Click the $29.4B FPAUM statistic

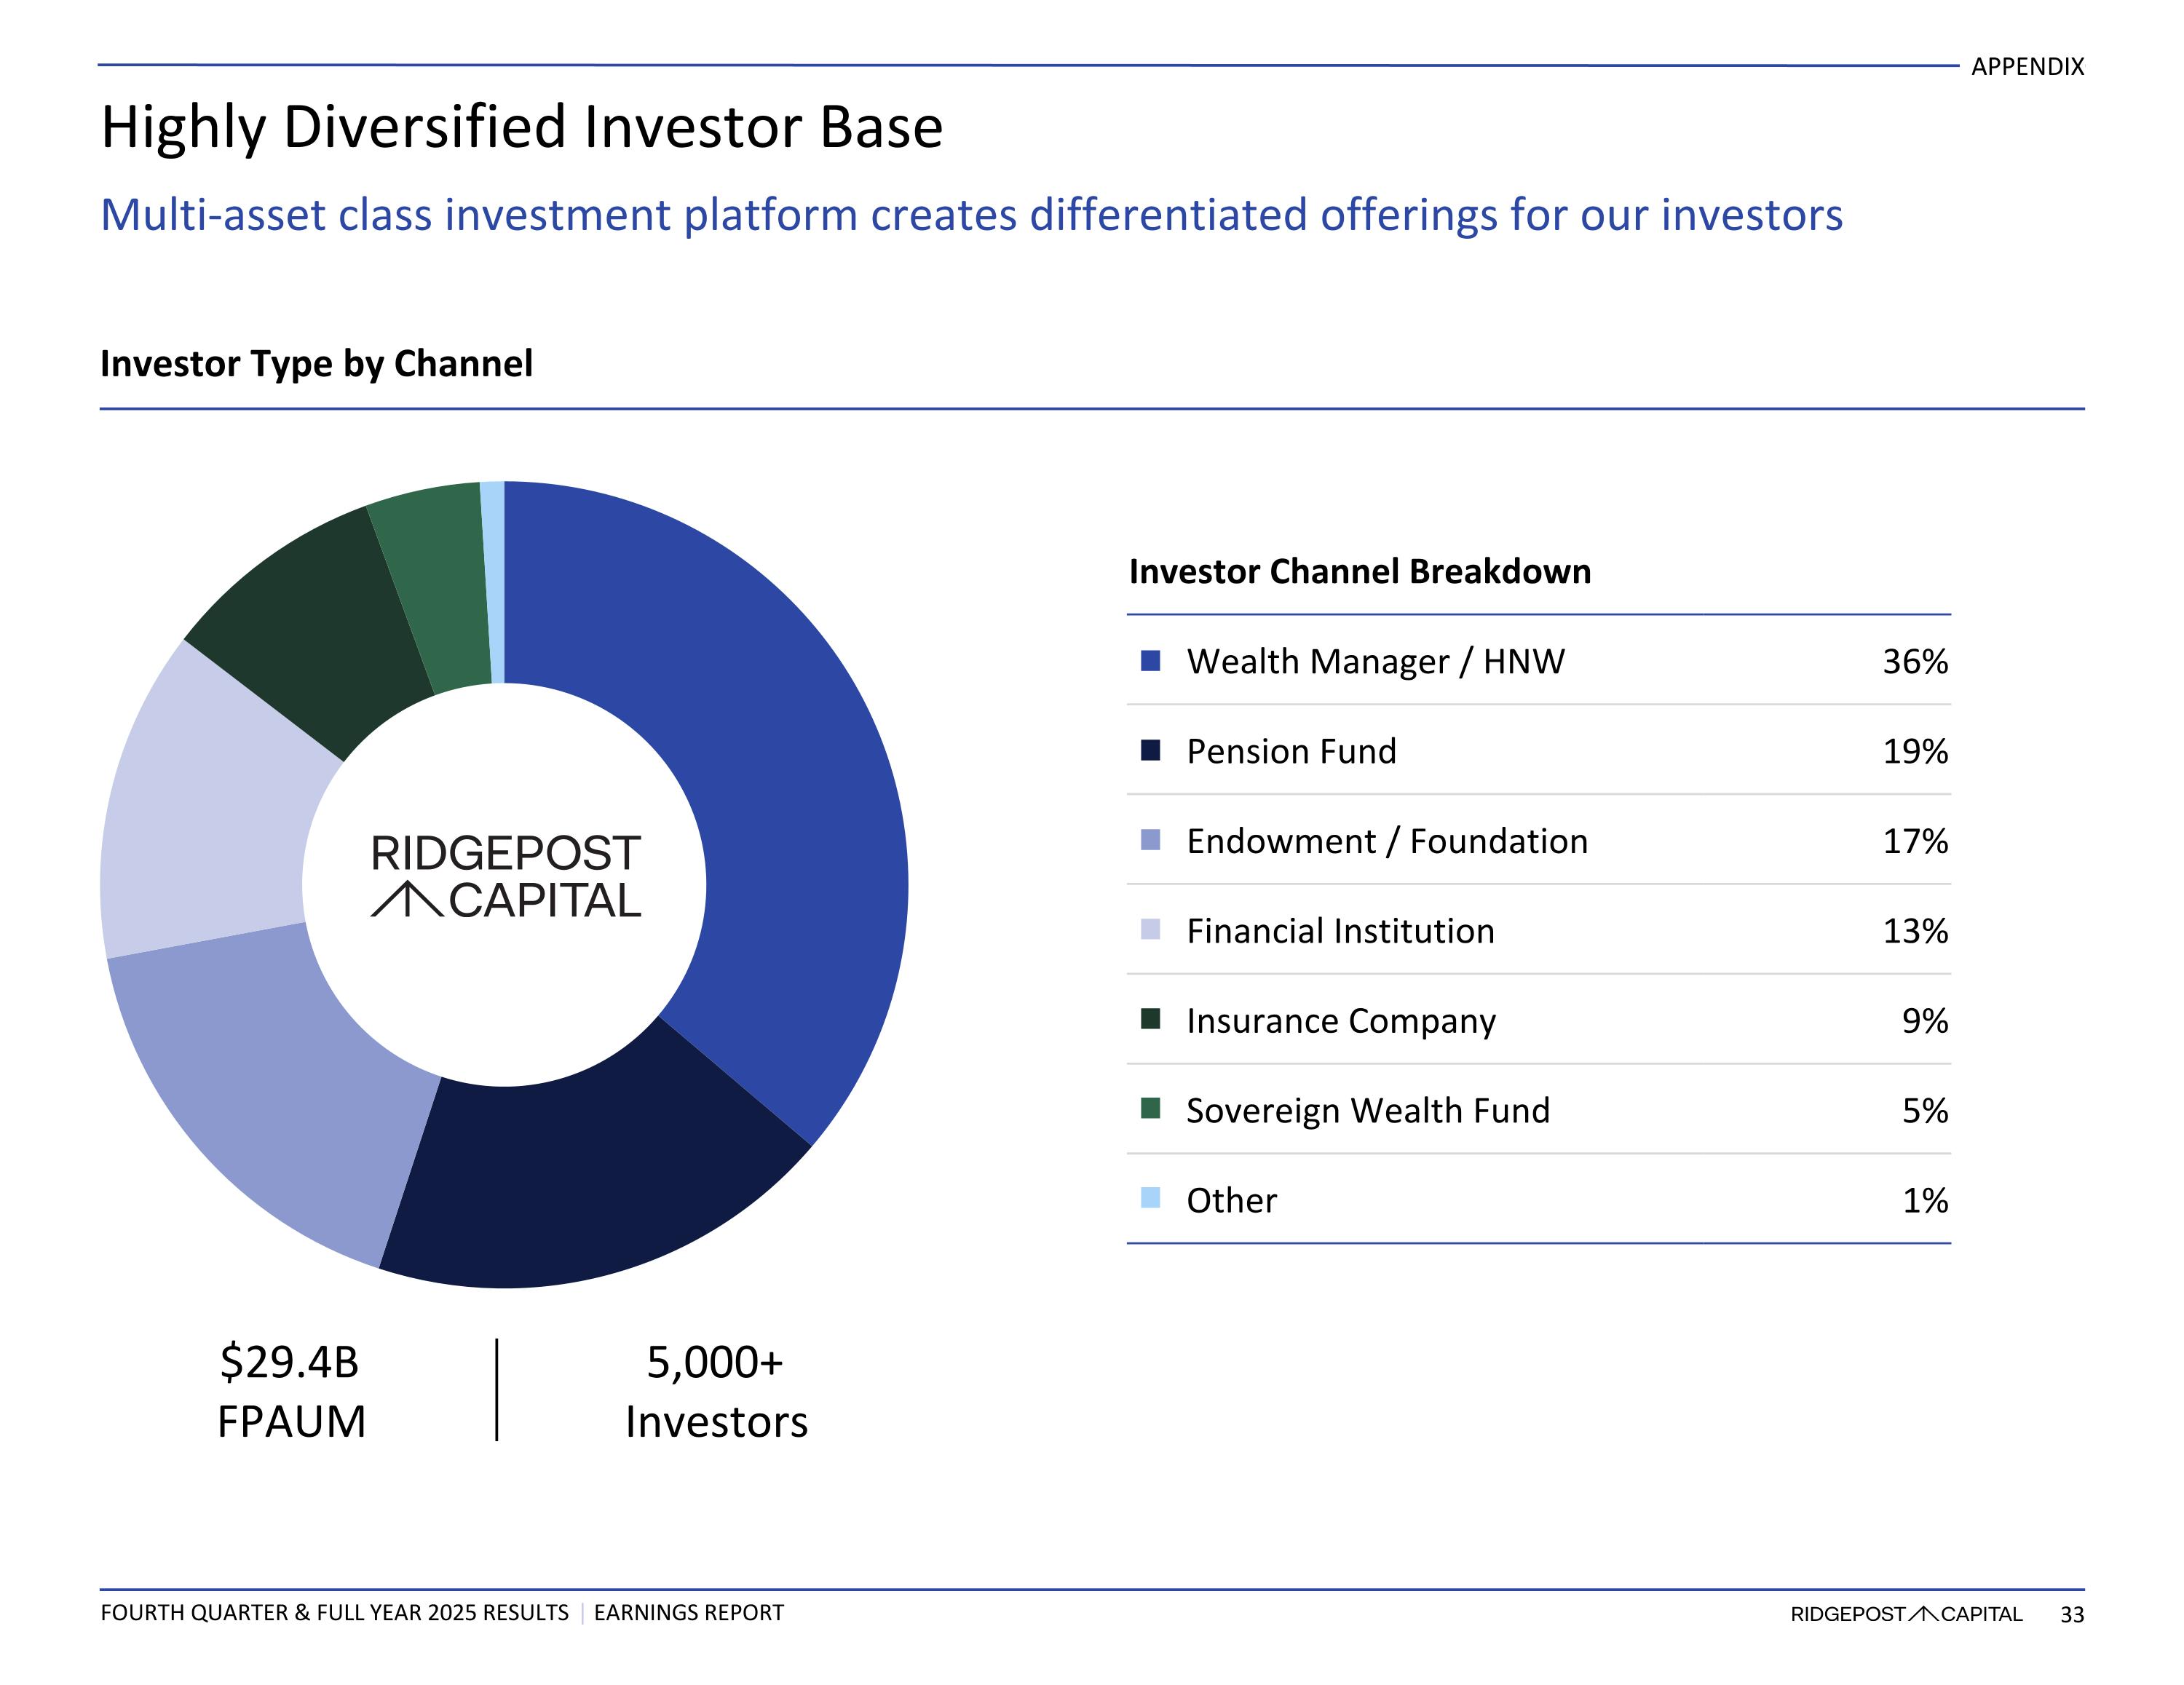coord(291,1391)
